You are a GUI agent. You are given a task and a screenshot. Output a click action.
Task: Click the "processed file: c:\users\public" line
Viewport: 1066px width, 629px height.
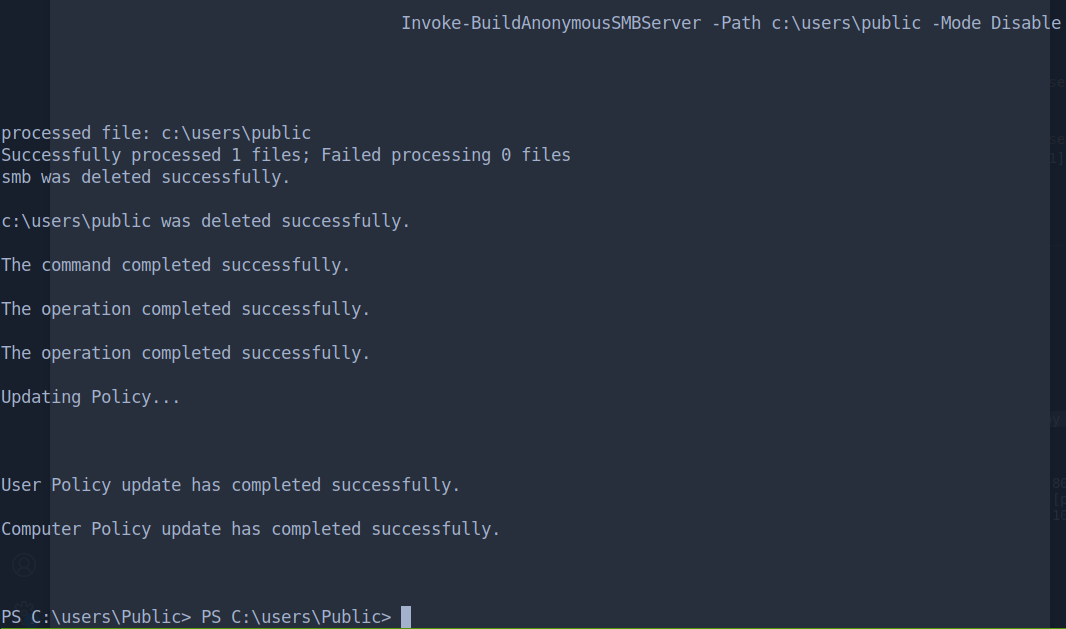coord(156,133)
